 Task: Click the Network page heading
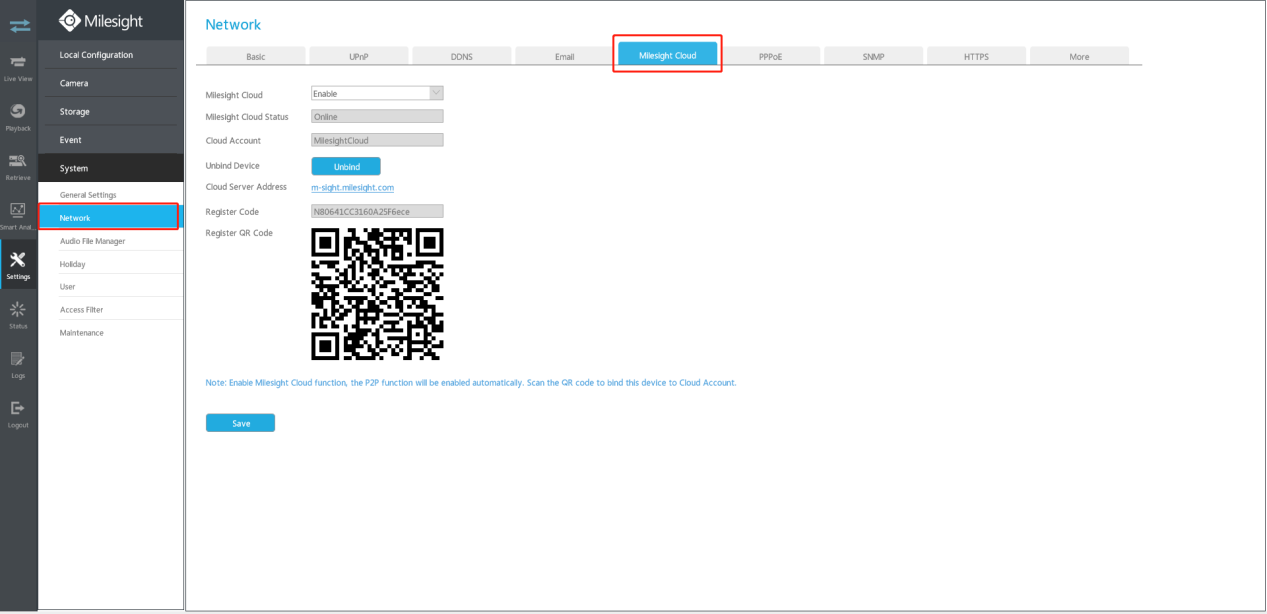[x=233, y=24]
